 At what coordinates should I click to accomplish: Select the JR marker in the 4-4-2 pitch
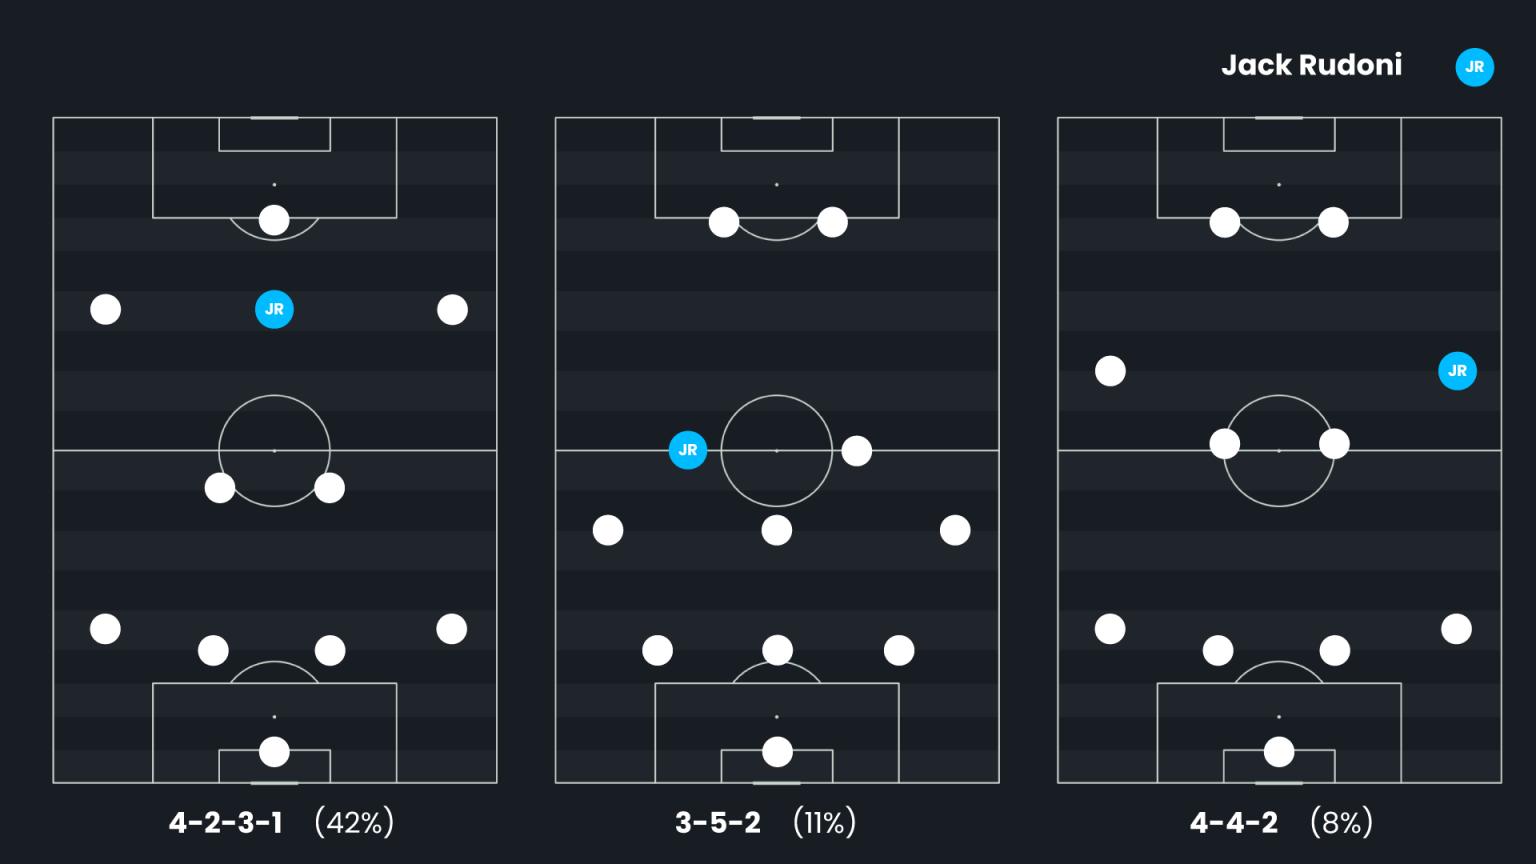(1457, 371)
